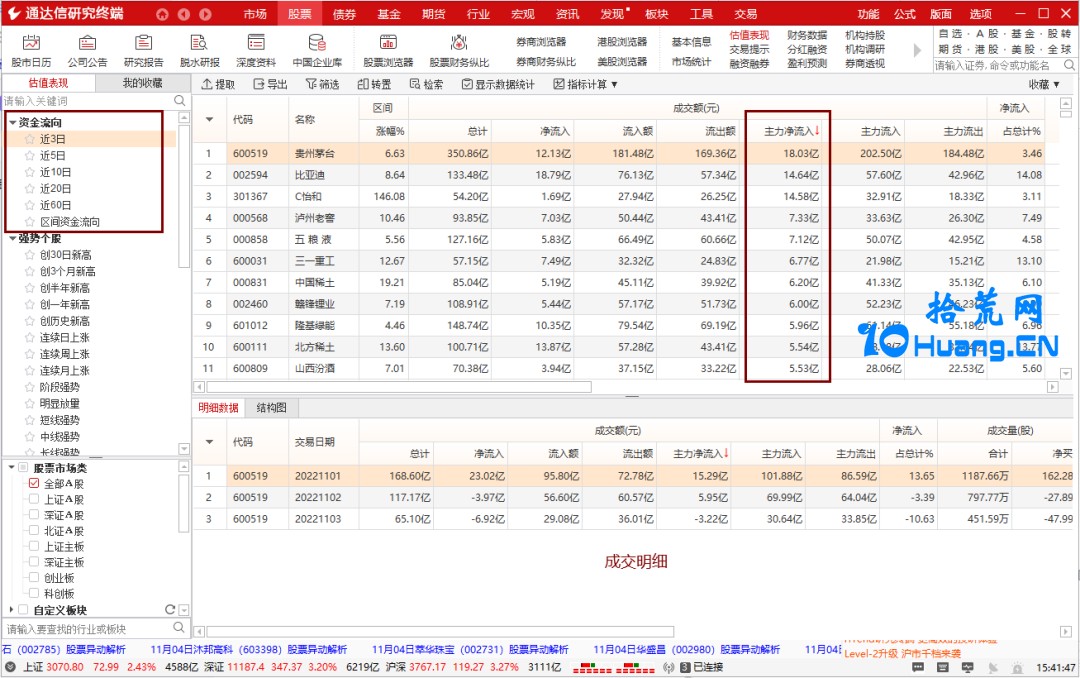Focus the 请输入证券,命令或功能名 command input
Screen dimensions: 1080x678
(x=997, y=65)
